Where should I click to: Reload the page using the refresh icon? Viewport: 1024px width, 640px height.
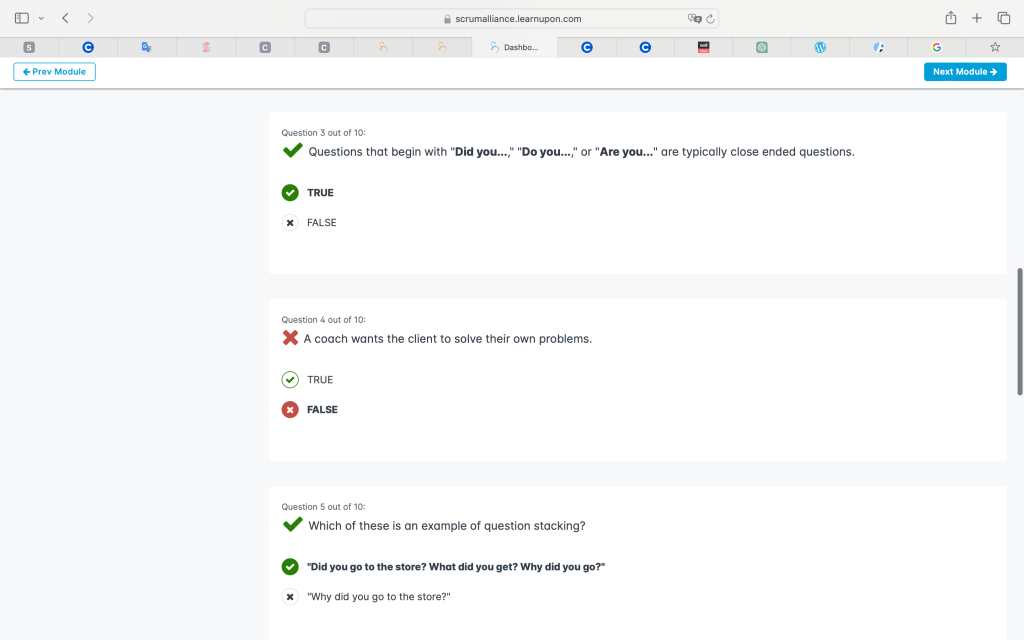710,18
